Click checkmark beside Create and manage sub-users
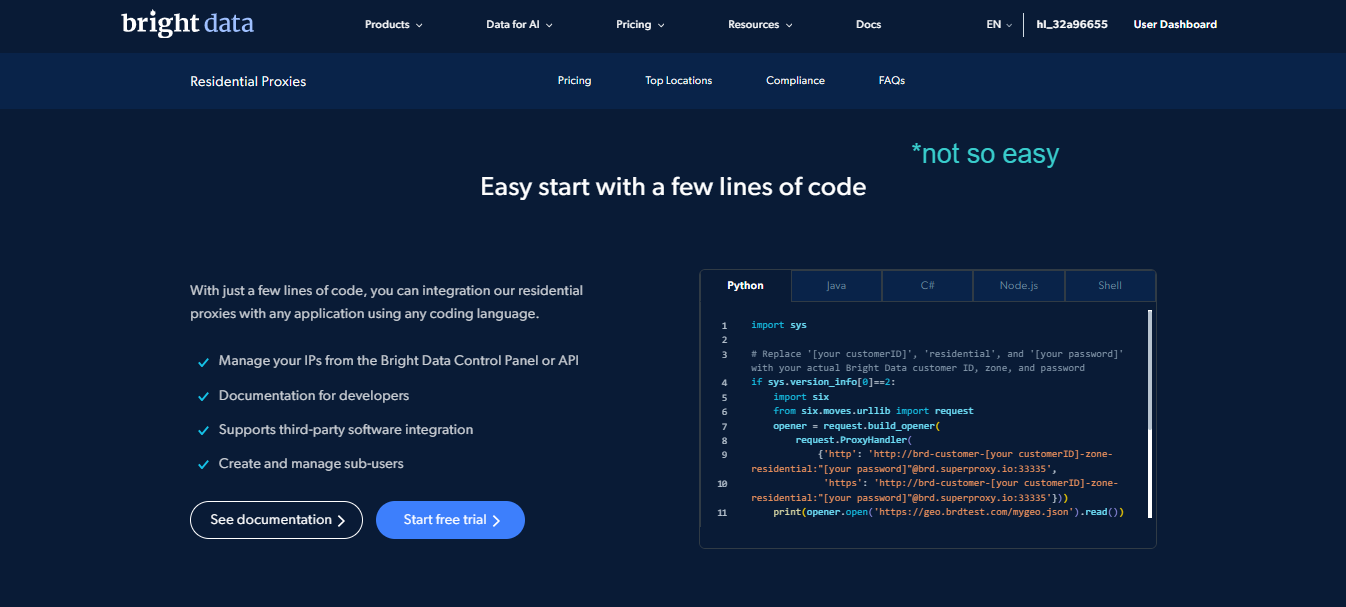Screen dimensions: 1346x607 203,465
